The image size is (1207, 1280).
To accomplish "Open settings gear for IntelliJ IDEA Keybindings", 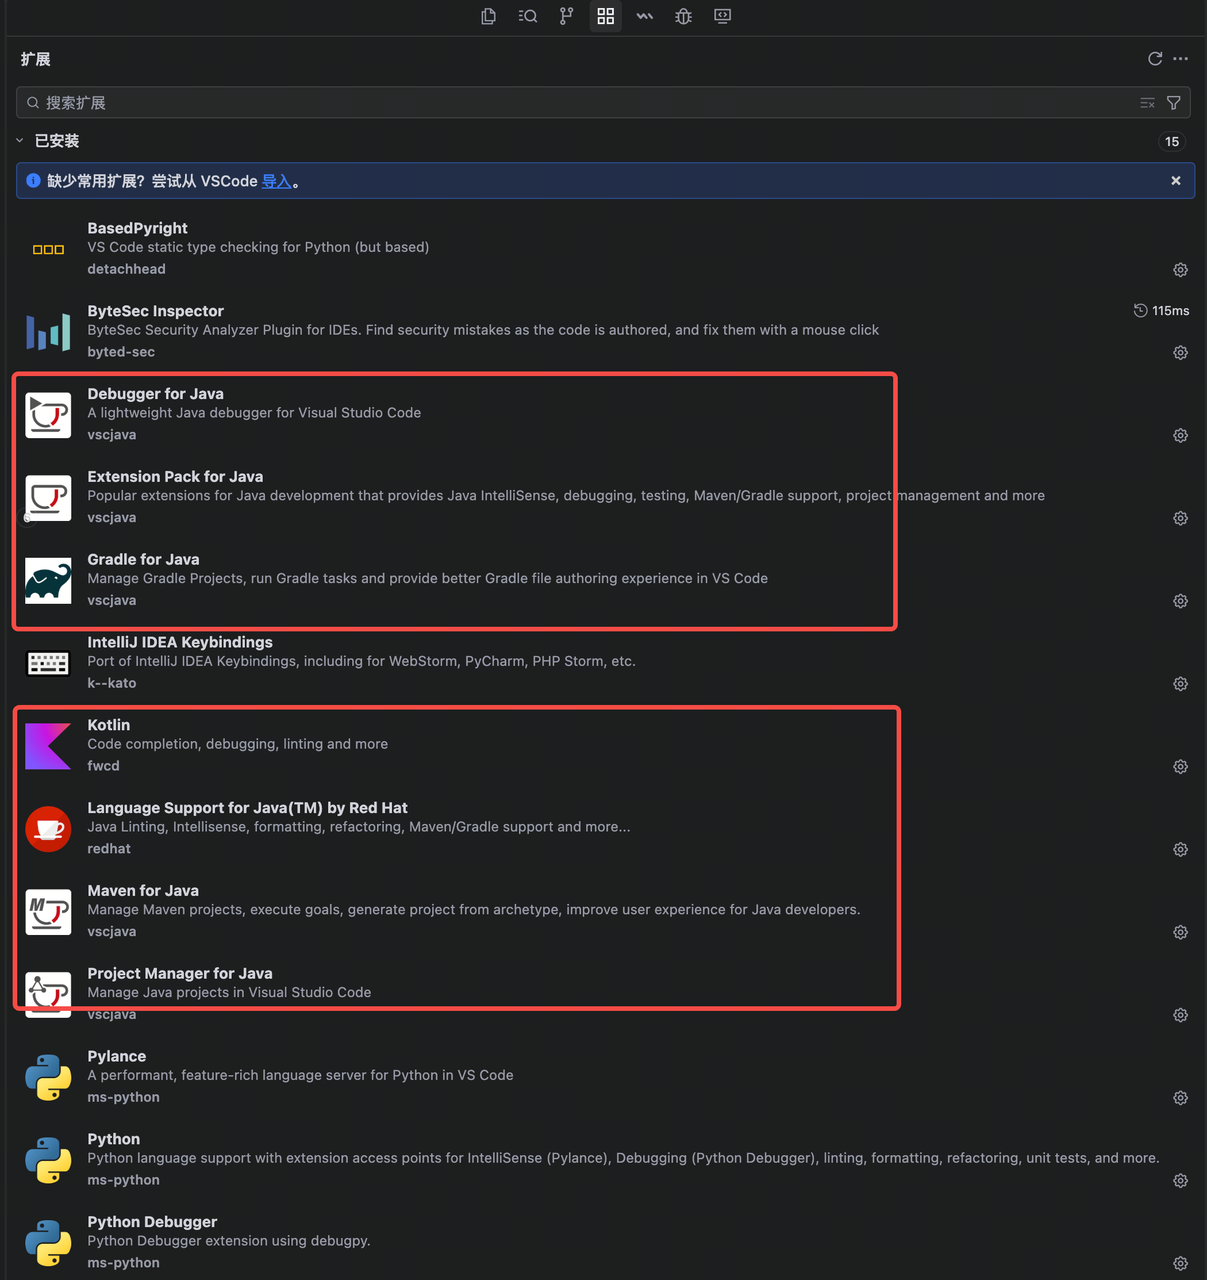I will pyautogui.click(x=1181, y=684).
